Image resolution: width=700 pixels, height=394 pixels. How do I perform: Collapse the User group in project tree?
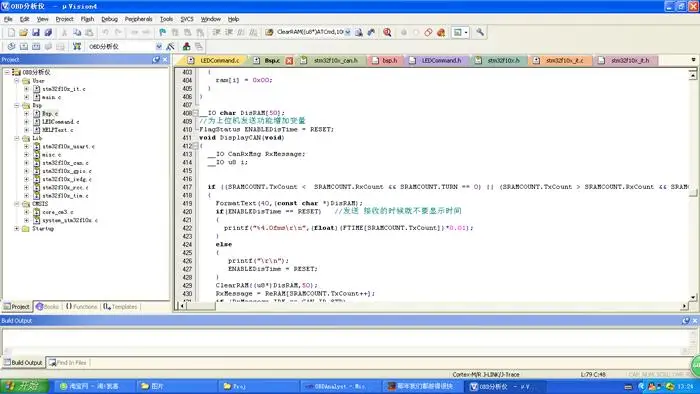(17, 81)
